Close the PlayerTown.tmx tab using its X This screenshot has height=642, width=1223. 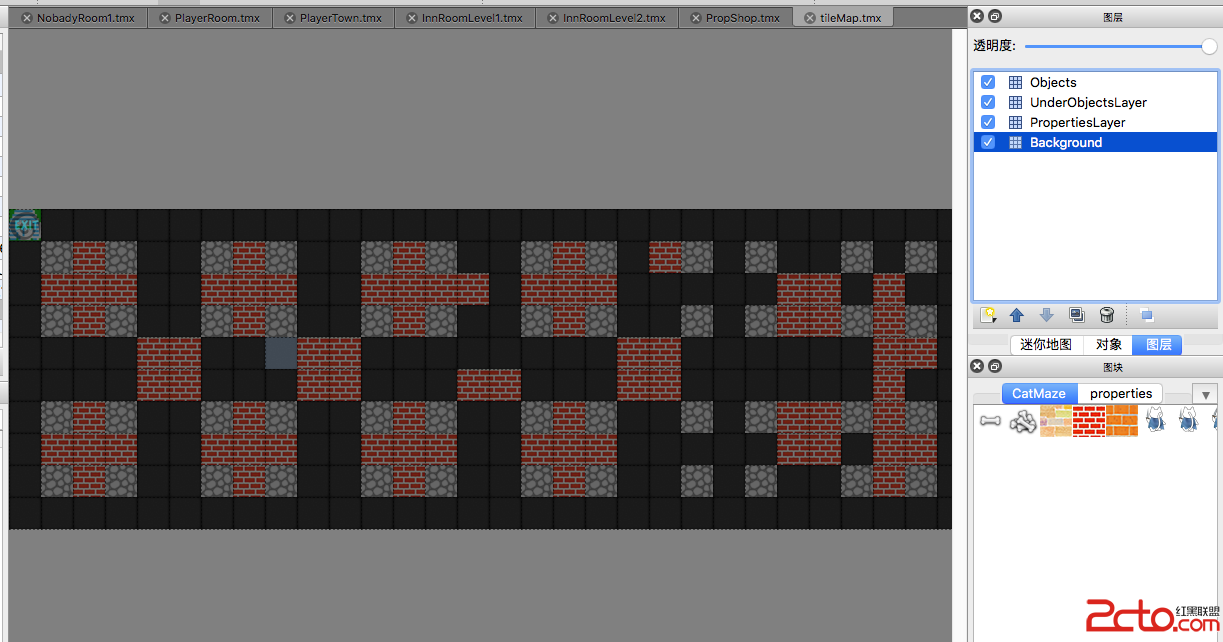(289, 18)
